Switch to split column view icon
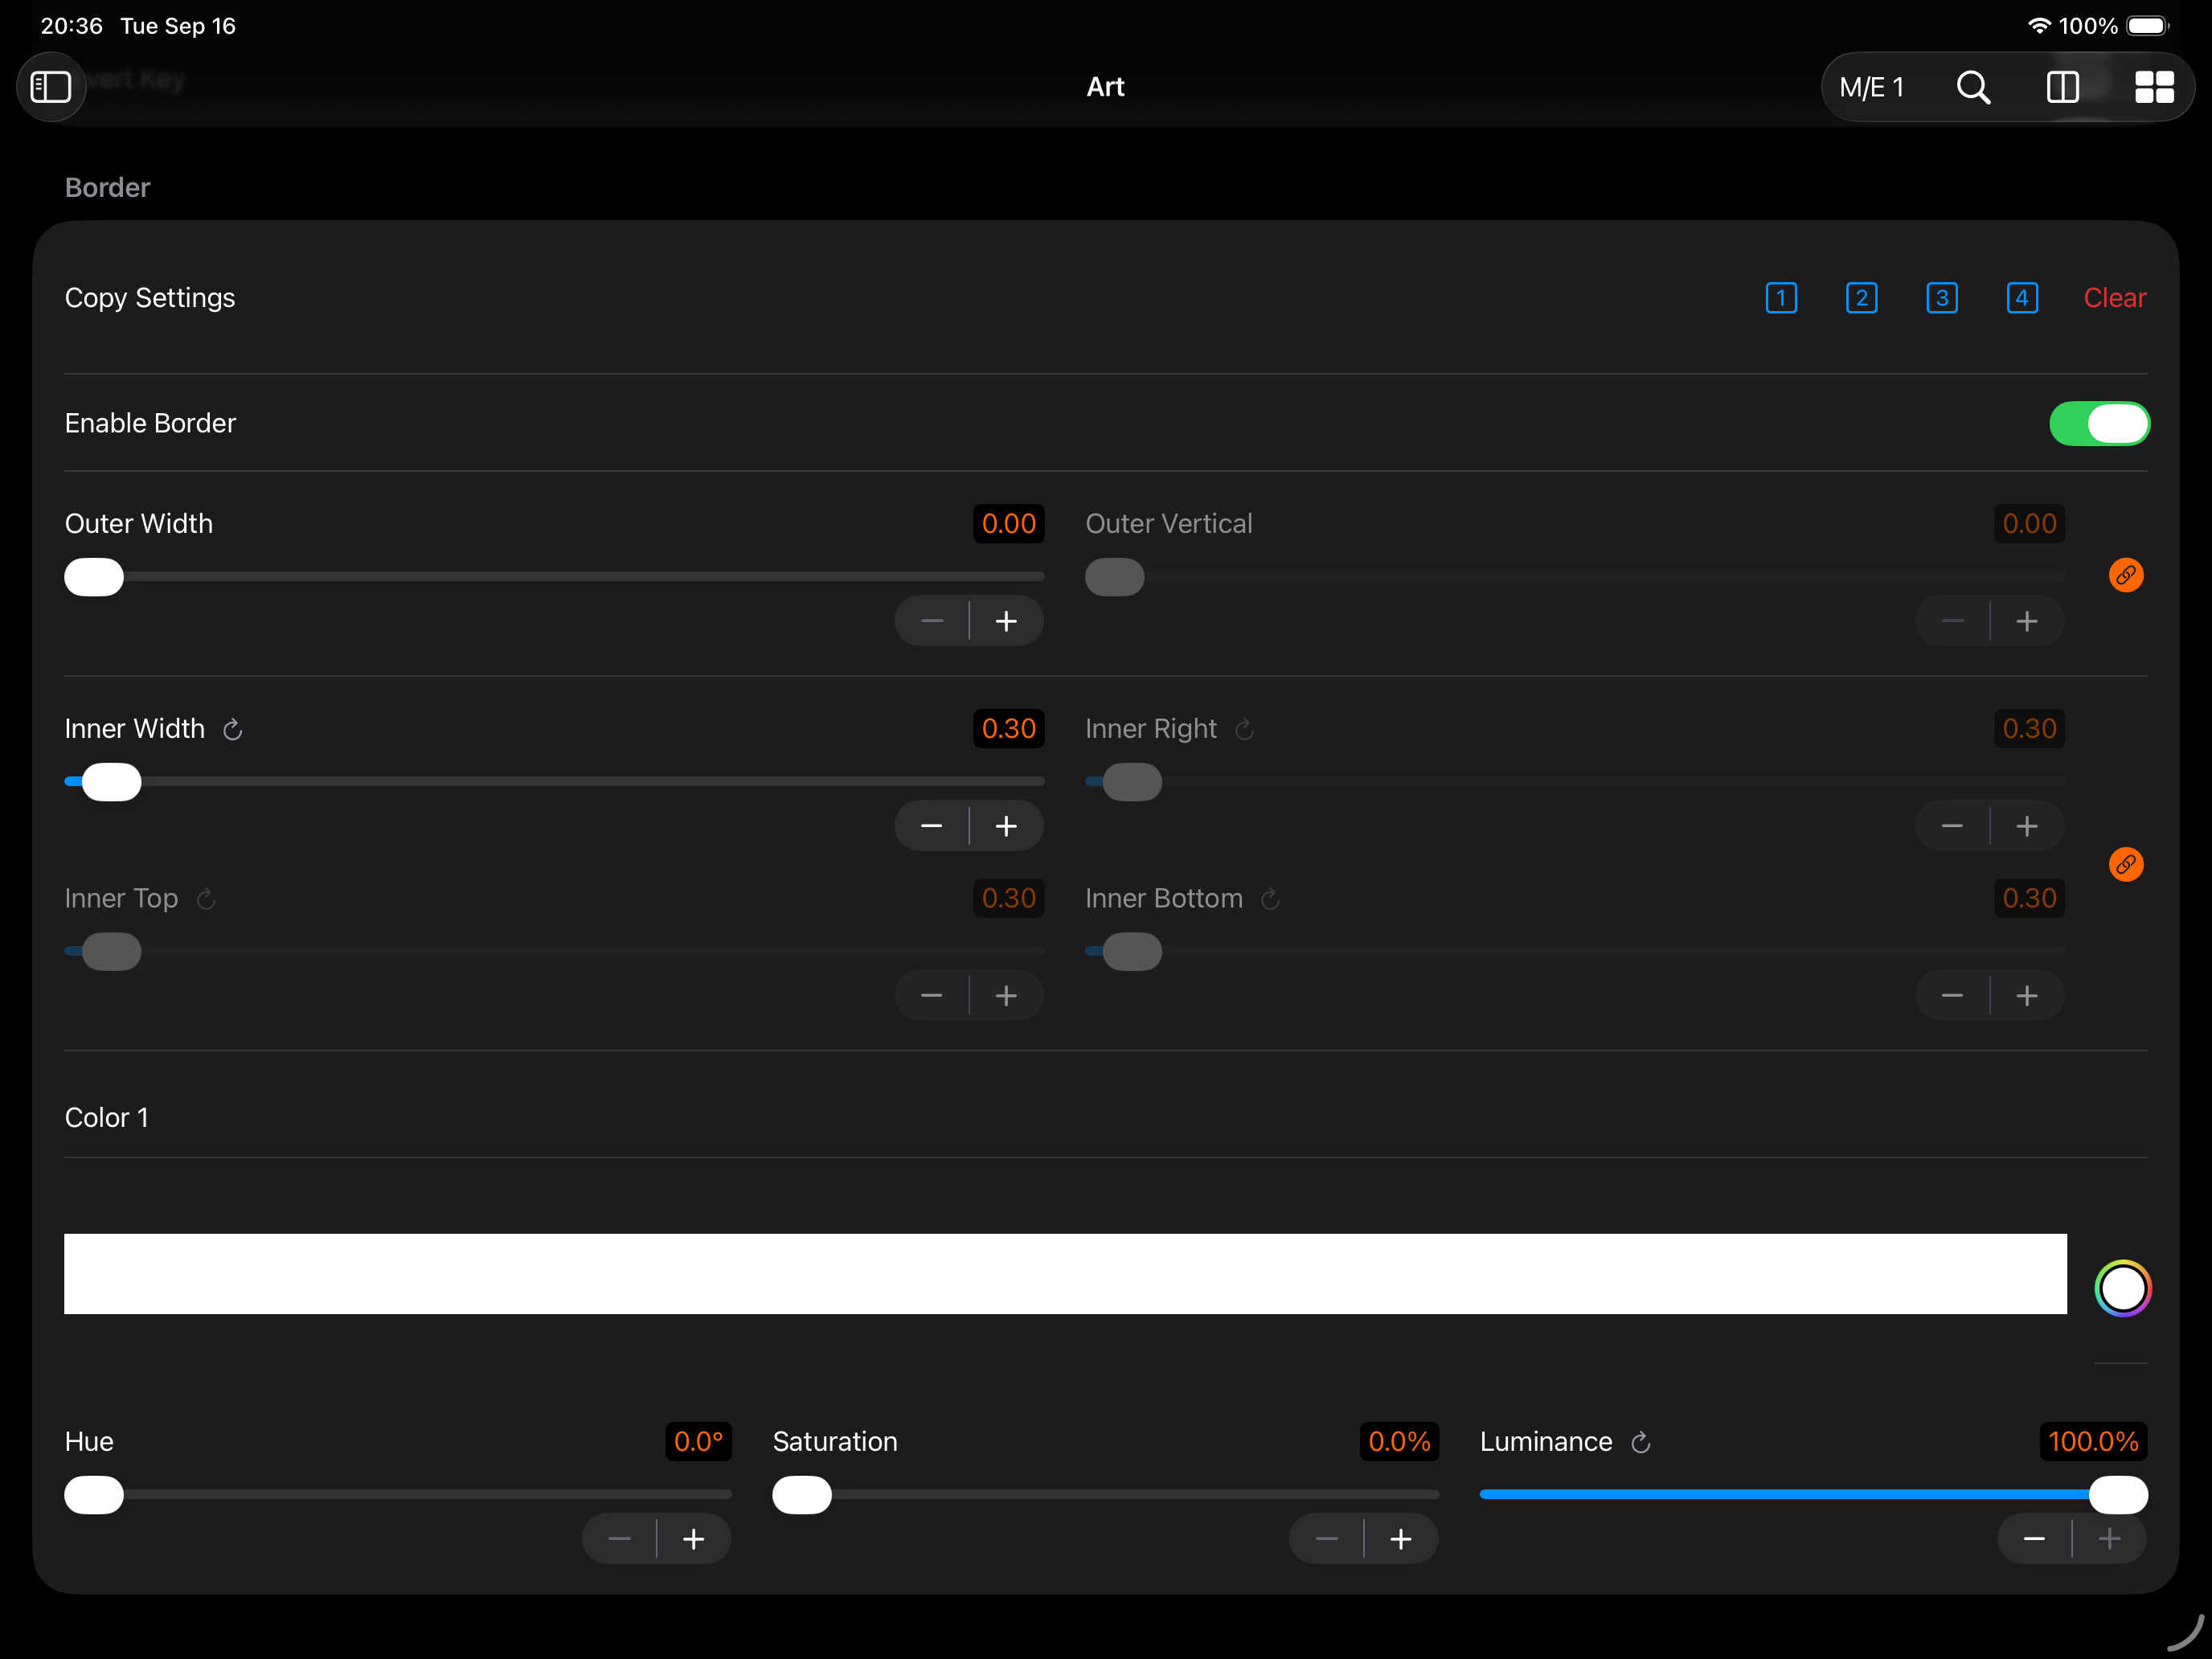 point(2062,87)
